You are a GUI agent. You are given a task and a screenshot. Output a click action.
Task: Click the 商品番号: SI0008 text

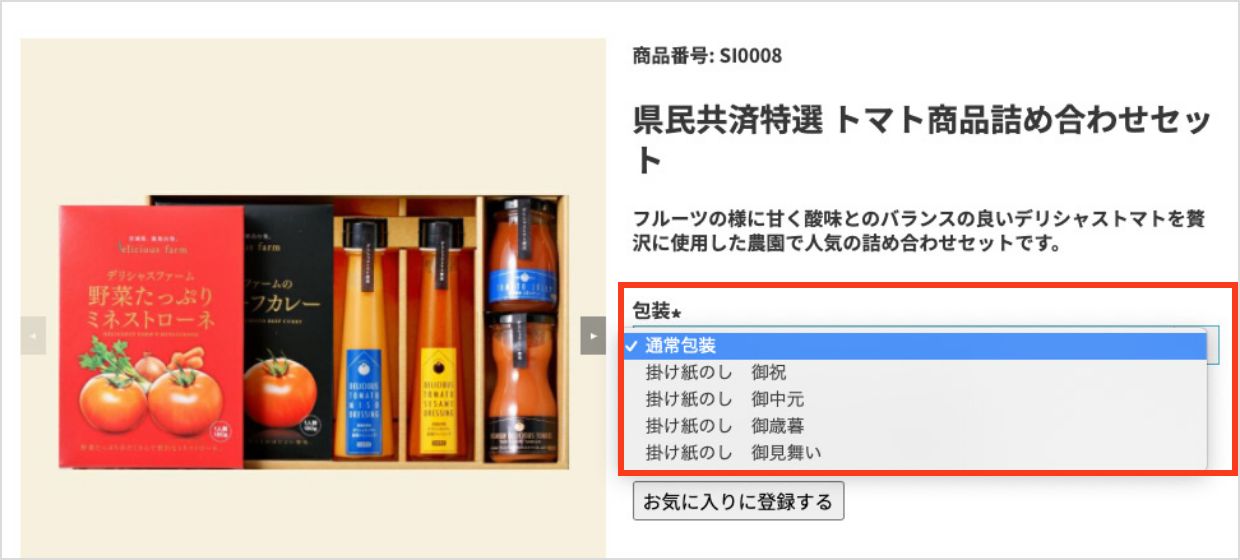pyautogui.click(x=707, y=56)
